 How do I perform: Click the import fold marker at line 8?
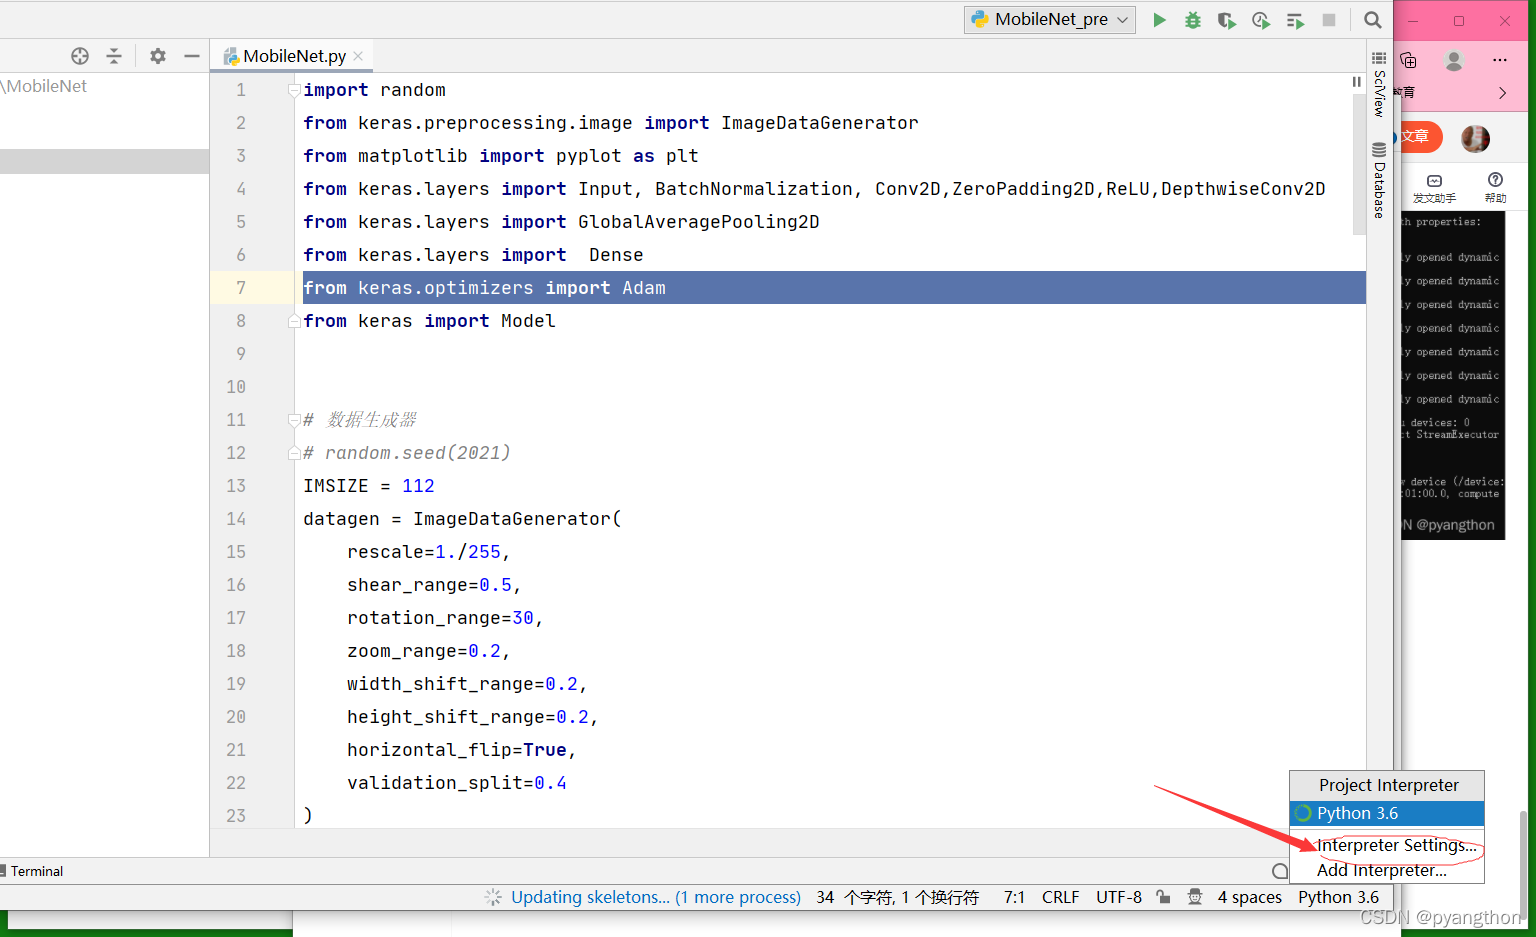point(294,321)
